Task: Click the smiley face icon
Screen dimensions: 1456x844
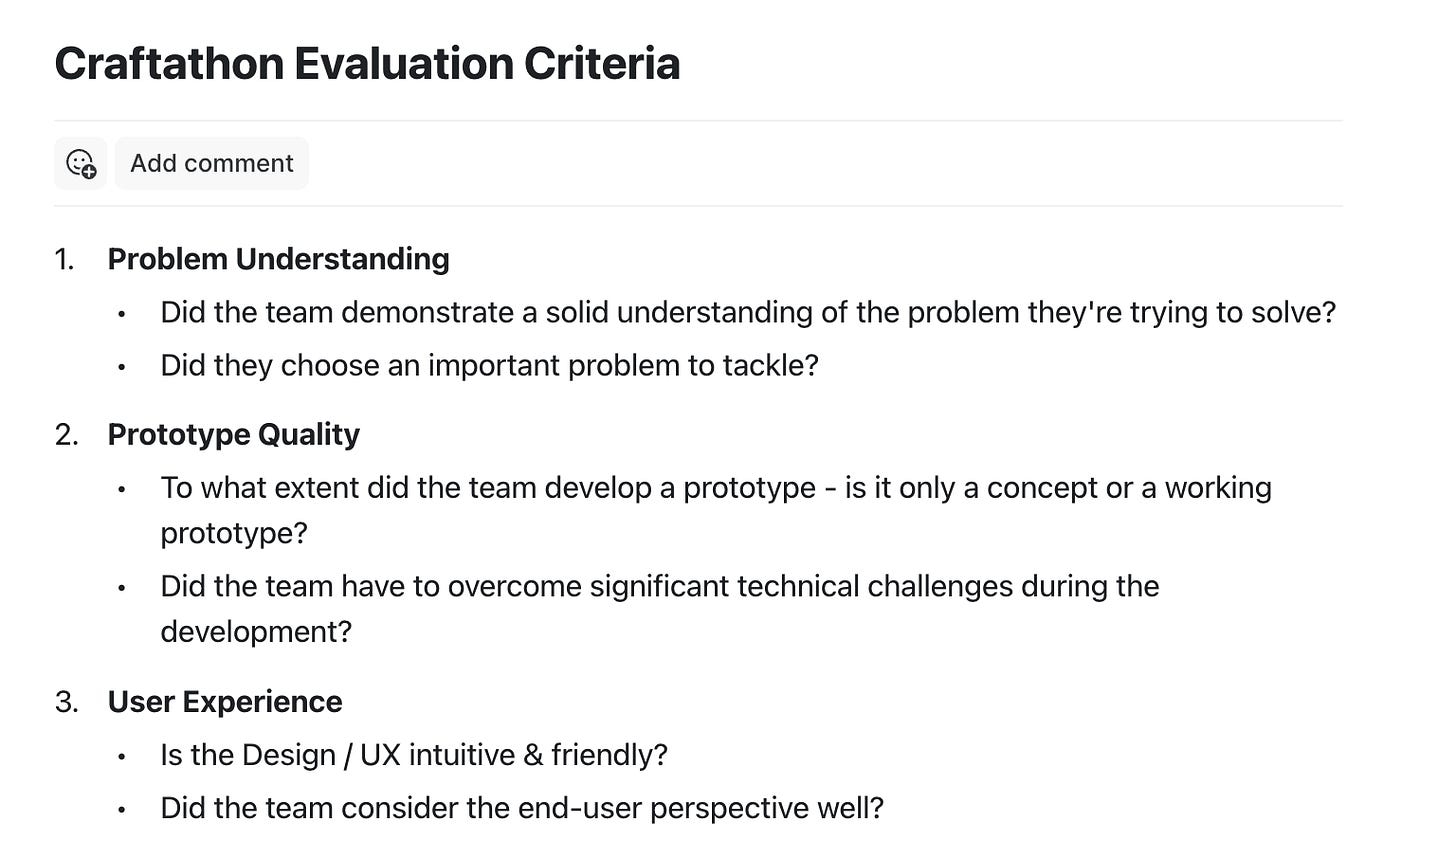Action: pos(77,159)
